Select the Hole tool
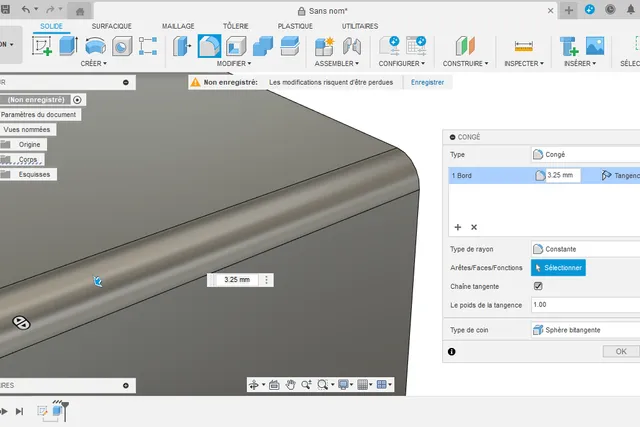The image size is (640, 427). (x=122, y=46)
